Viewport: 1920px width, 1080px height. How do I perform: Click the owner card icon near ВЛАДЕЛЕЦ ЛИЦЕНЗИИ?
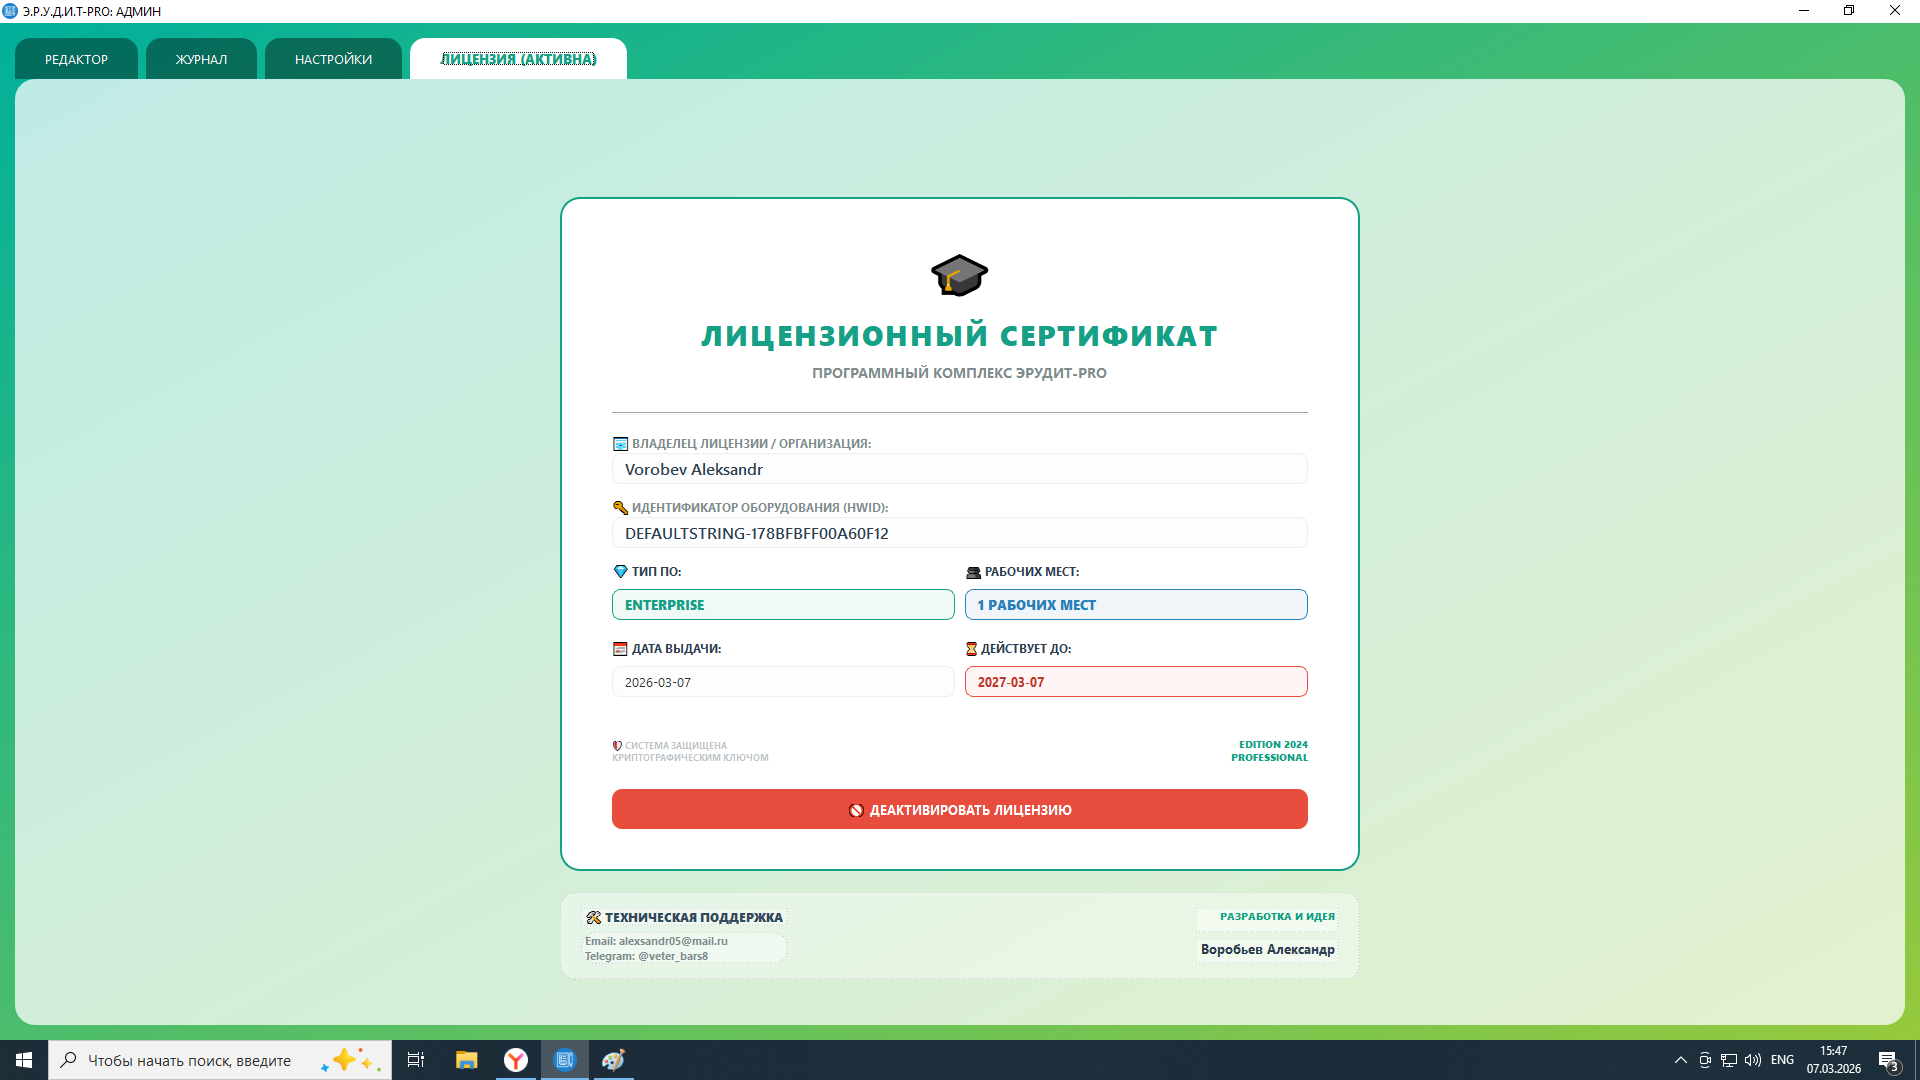point(620,444)
